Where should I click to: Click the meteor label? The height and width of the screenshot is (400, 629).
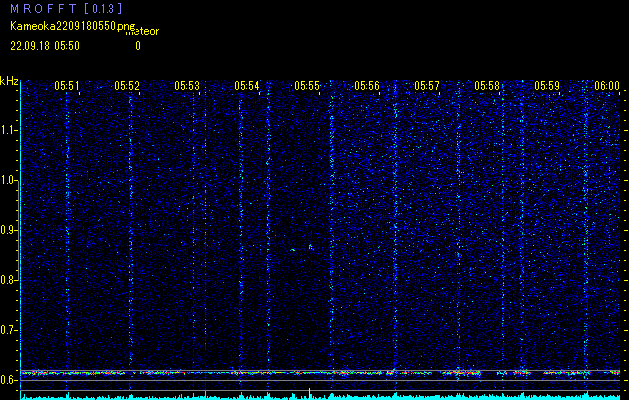(x=142, y=32)
